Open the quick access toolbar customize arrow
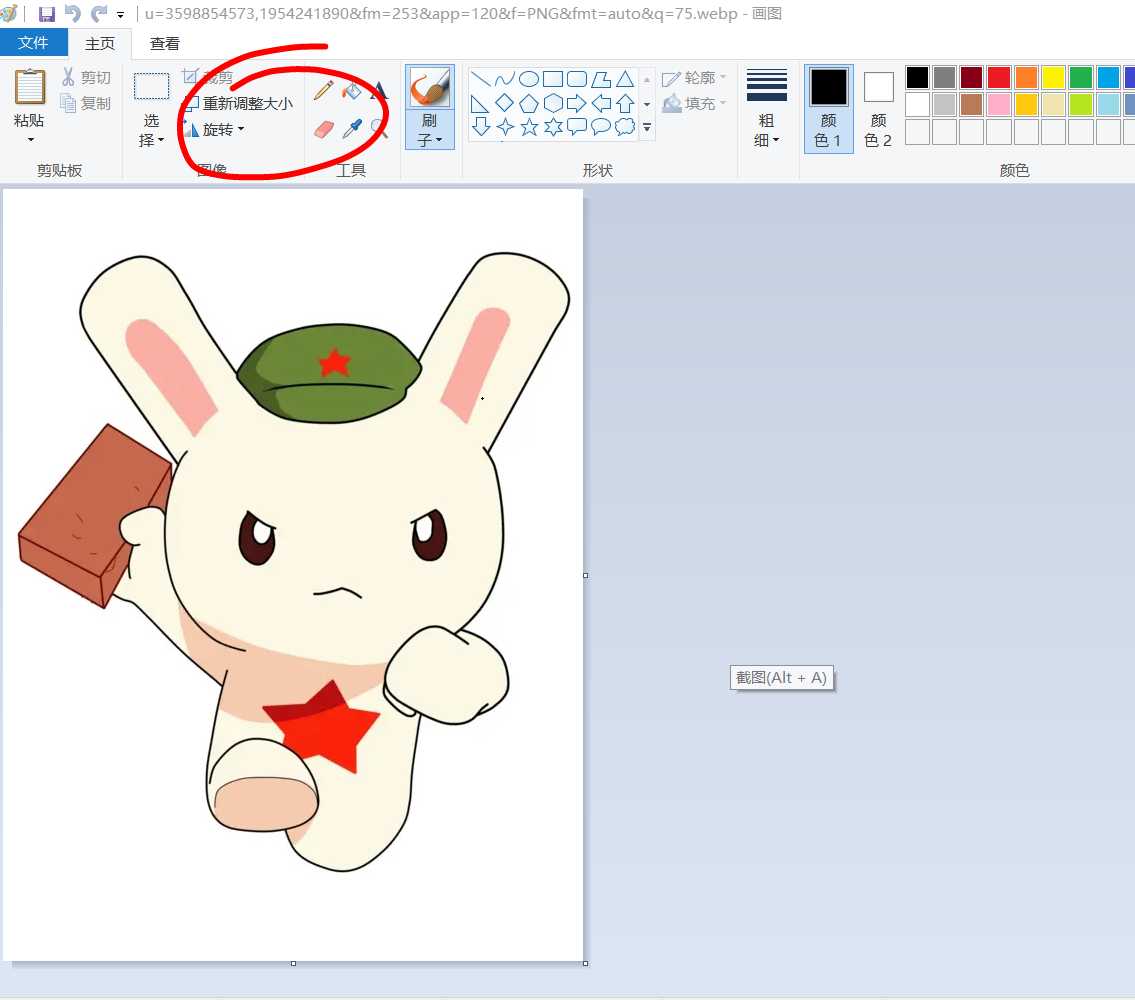Screen dimensions: 1135x1000 click(x=121, y=14)
